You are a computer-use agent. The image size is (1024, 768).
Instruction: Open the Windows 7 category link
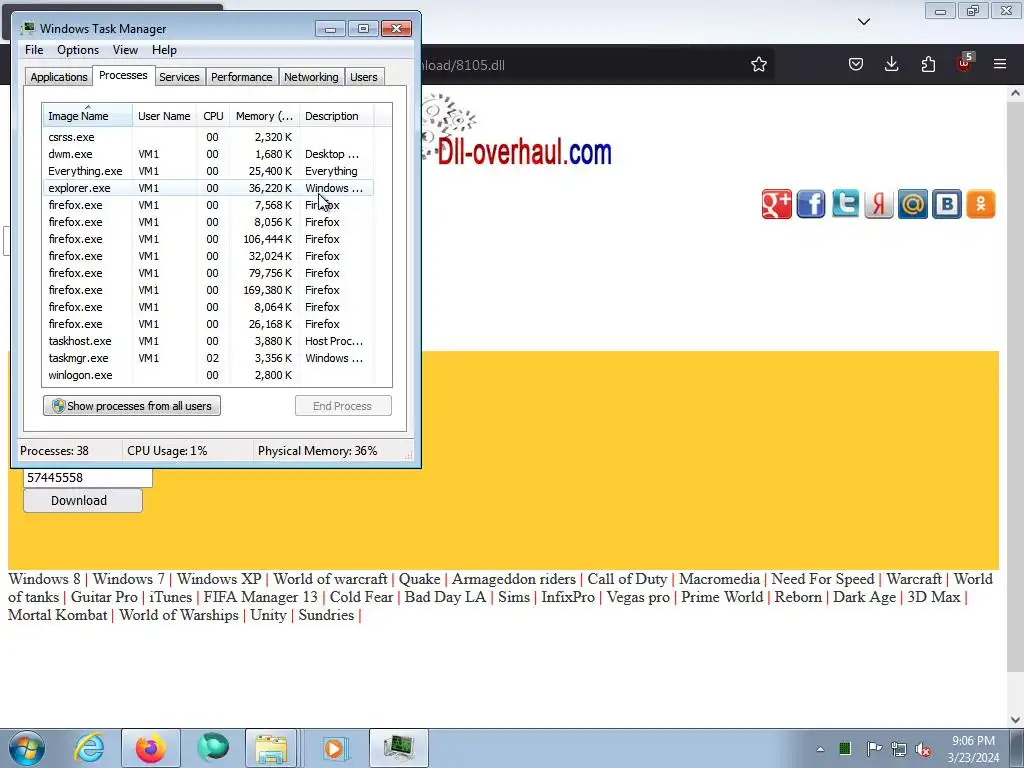[129, 579]
